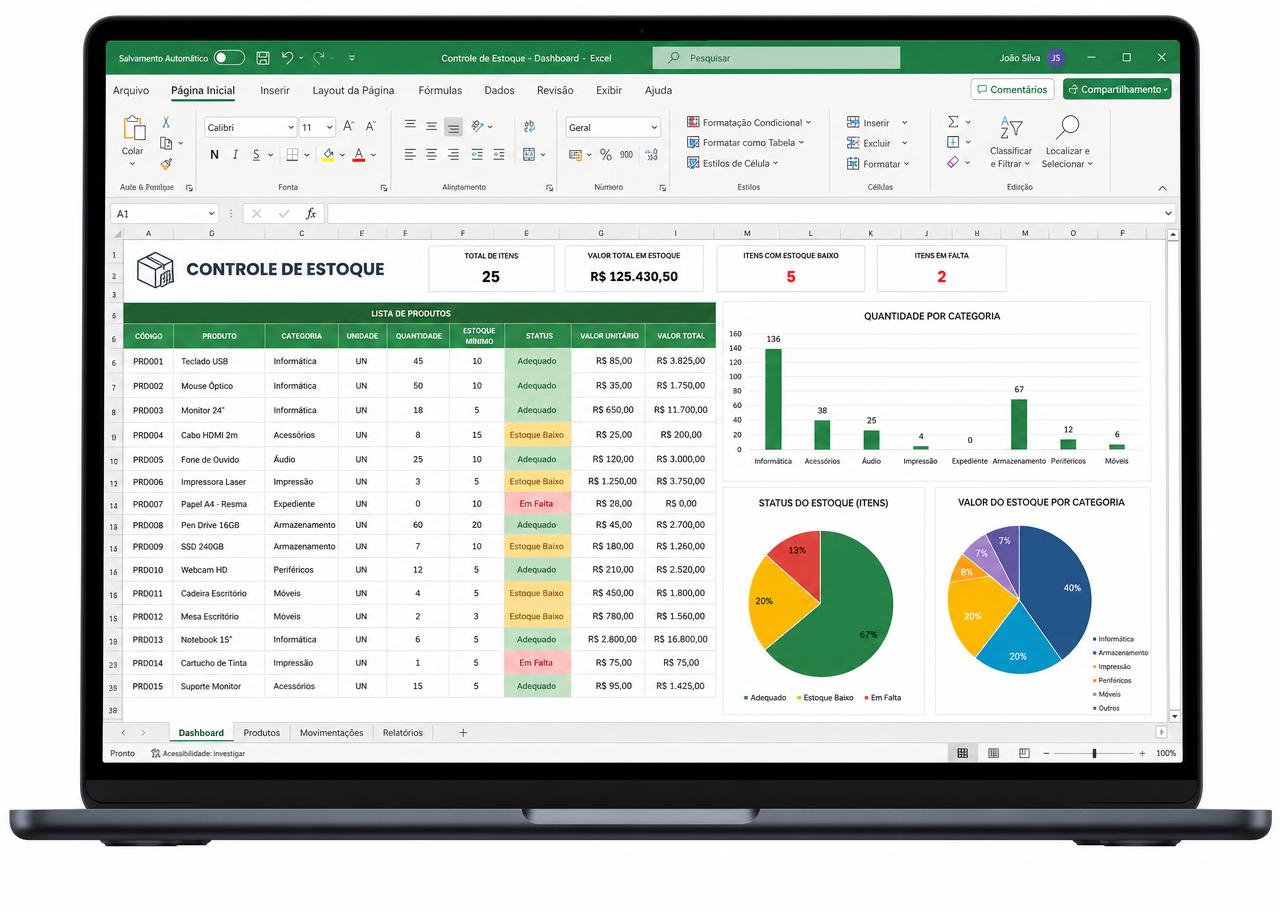The image size is (1280, 912).
Task: Click the Comentários button
Action: pos(1012,90)
